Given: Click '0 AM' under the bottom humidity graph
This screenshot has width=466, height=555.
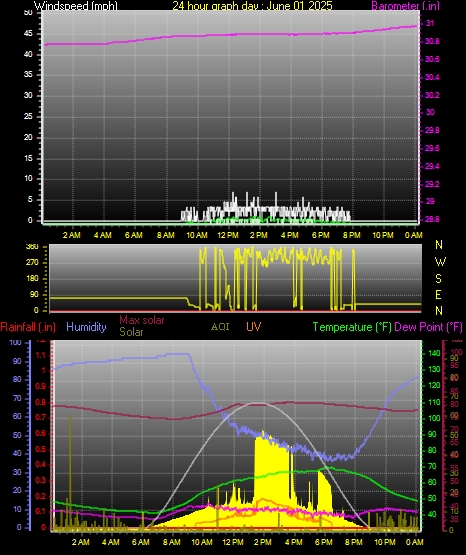Looking at the screenshot, I should tap(415, 542).
